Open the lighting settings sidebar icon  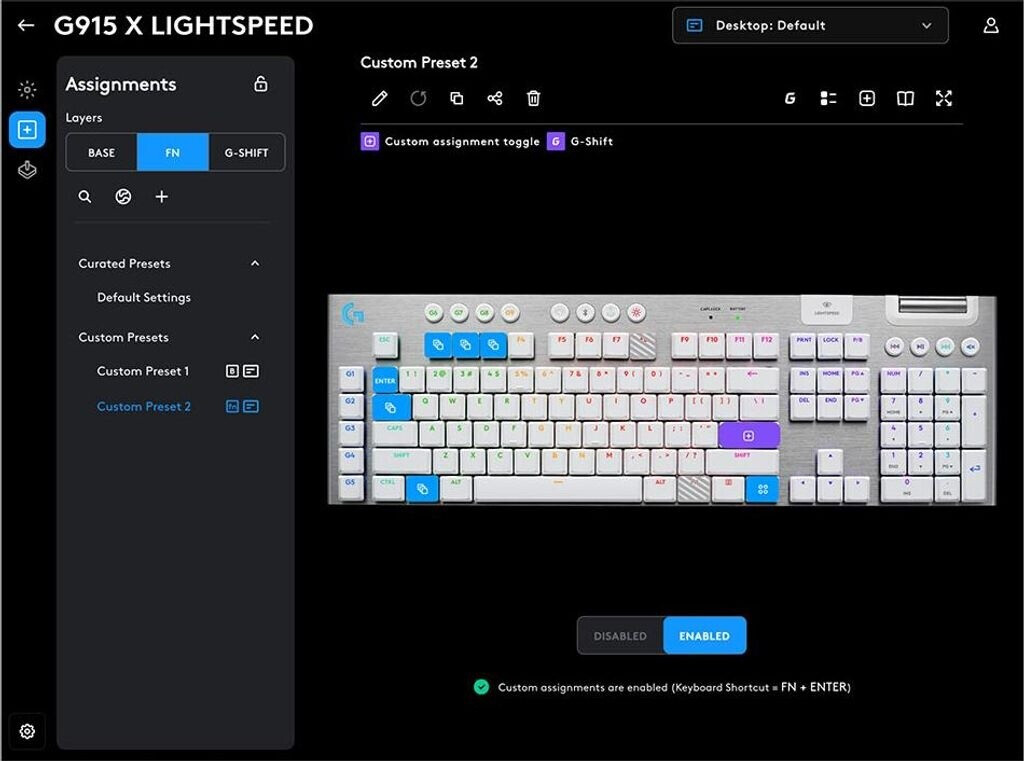(27, 89)
